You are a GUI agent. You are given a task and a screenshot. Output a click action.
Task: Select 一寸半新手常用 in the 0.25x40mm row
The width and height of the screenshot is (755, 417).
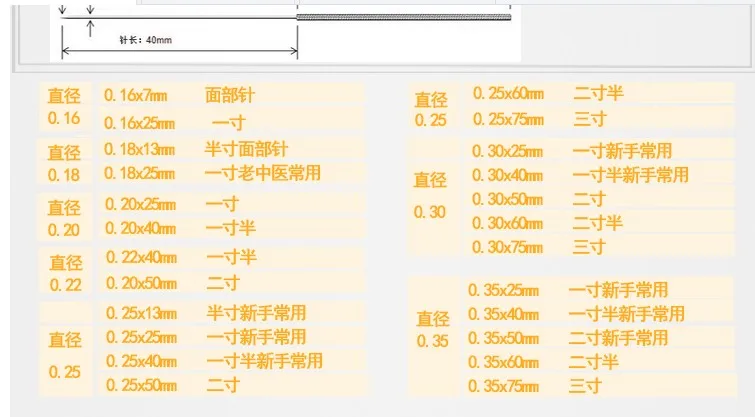coord(265,361)
